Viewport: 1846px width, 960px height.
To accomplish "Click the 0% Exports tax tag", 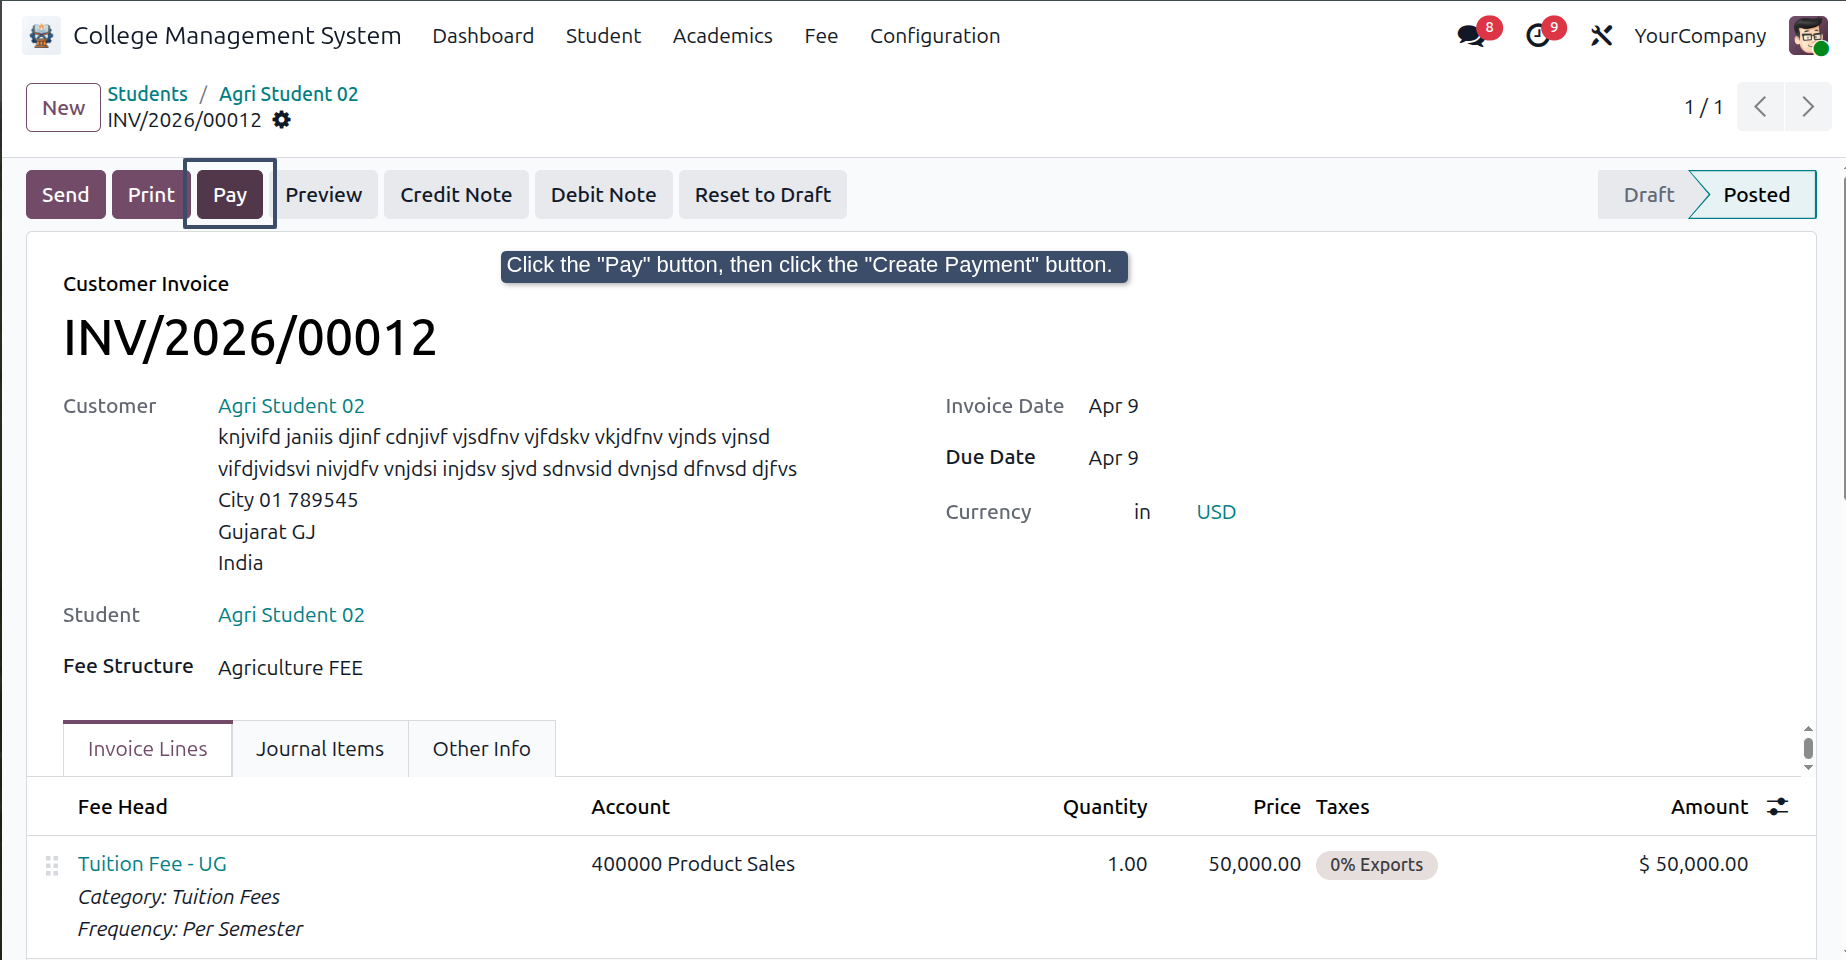I will coord(1376,865).
